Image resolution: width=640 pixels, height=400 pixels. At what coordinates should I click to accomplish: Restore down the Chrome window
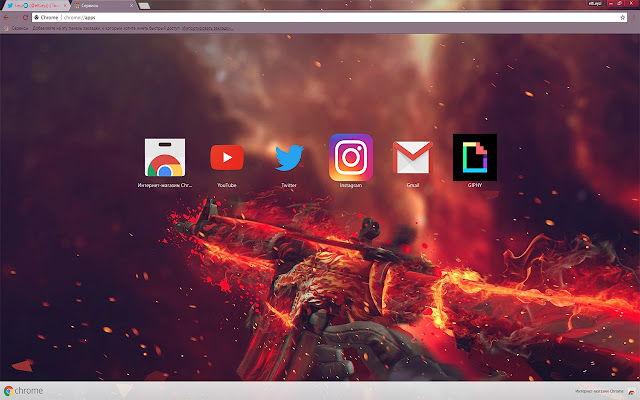[620, 3]
